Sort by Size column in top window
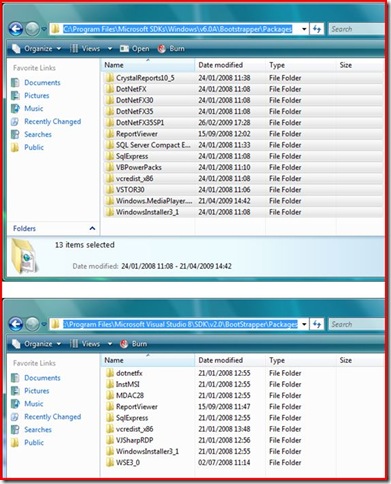Image resolution: width=391 pixels, height=484 pixels. [360, 65]
